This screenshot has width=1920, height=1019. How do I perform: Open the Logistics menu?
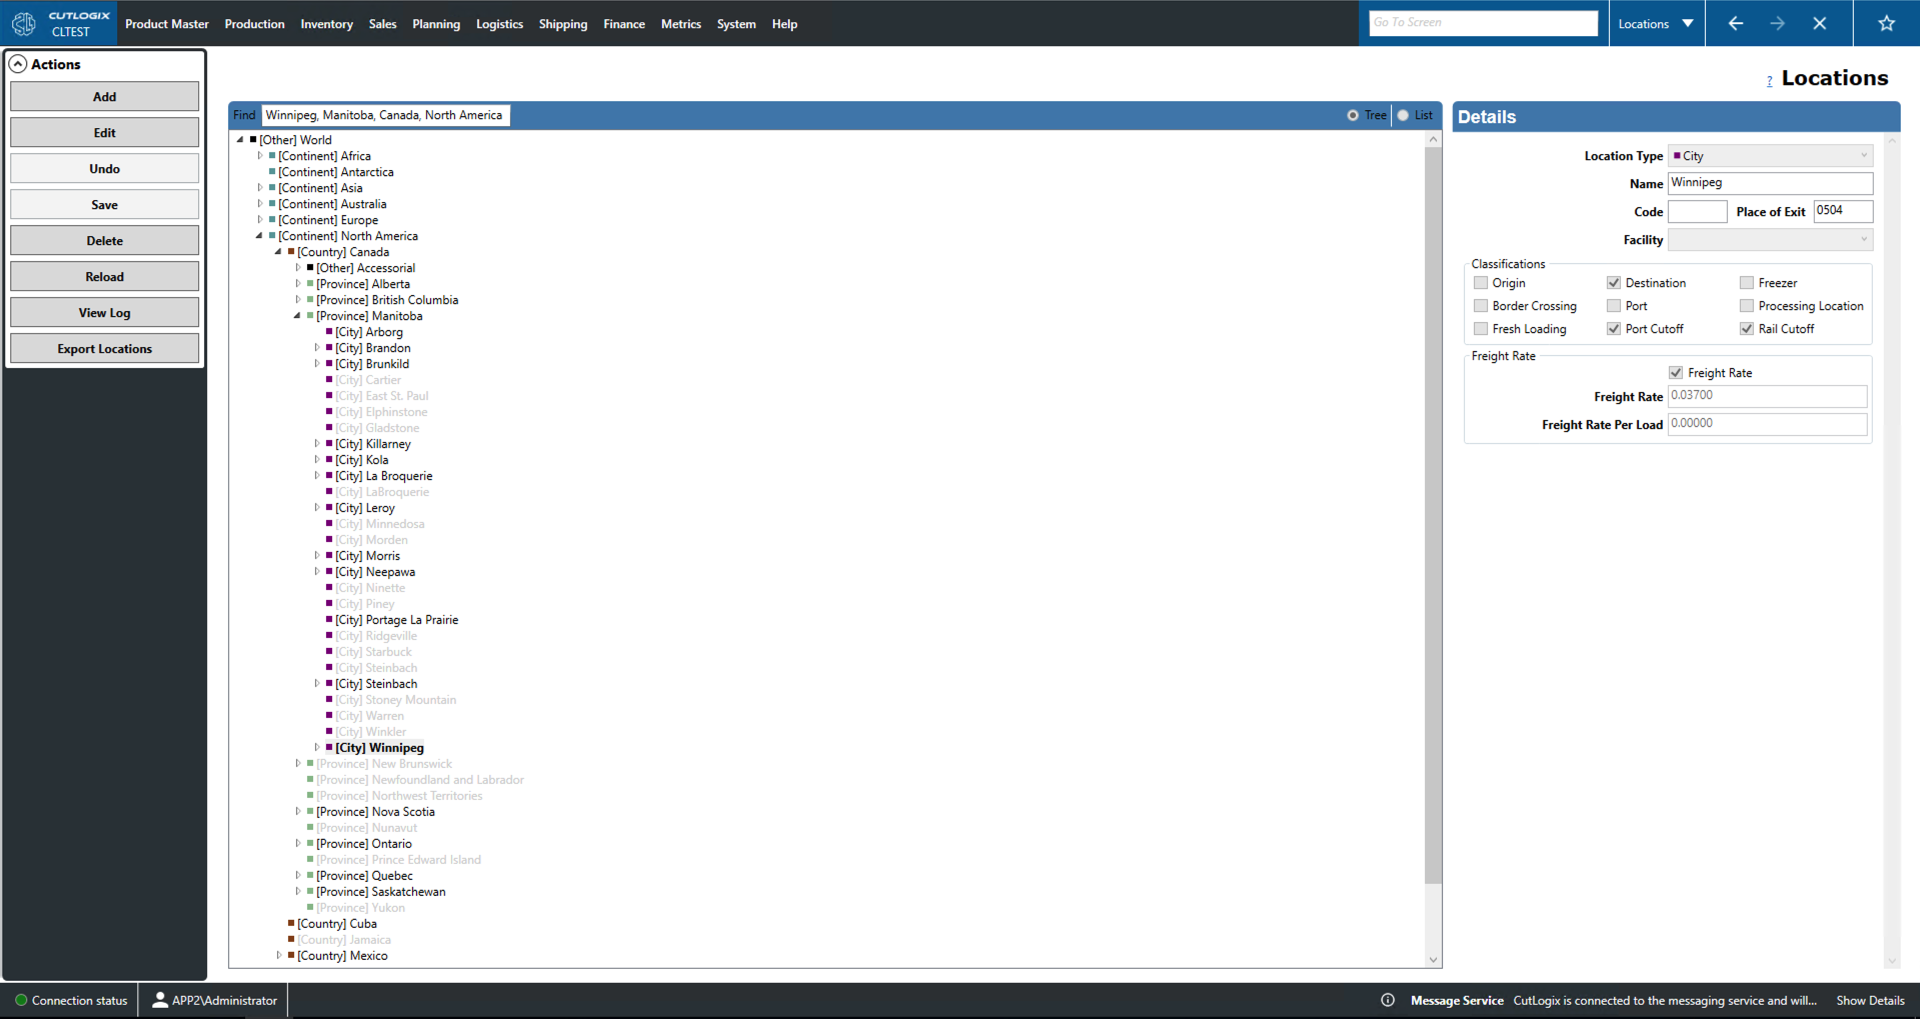499,23
